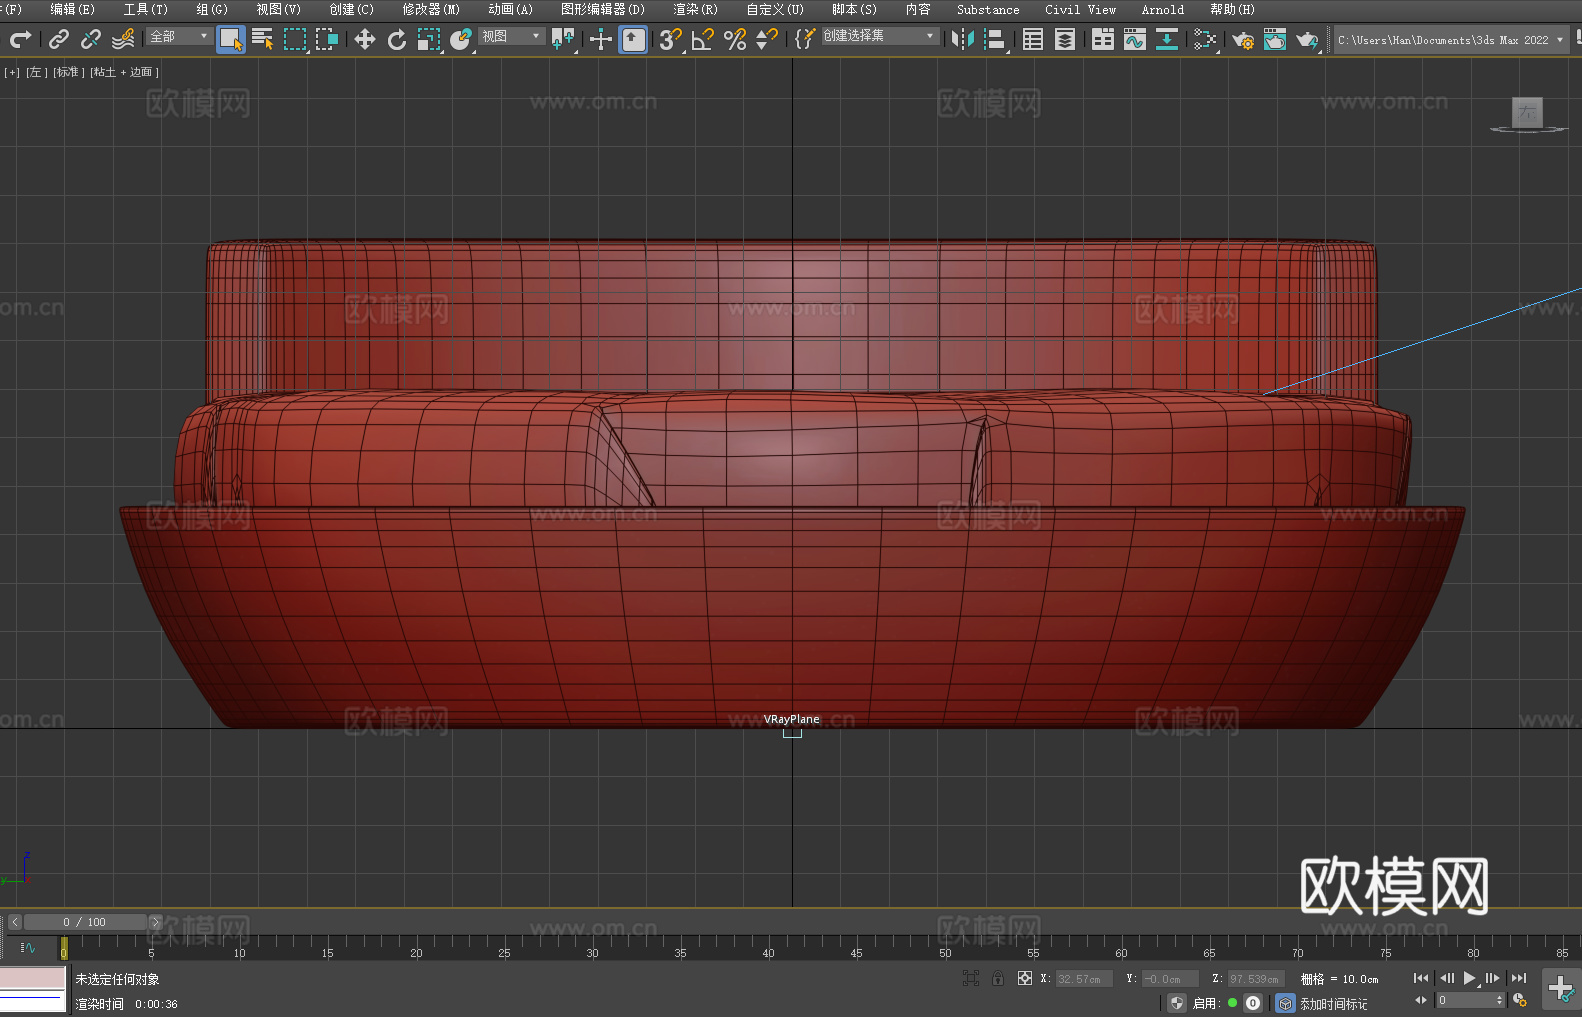Open the Curve Editor
This screenshot has height=1017, width=1582.
(x=1134, y=39)
